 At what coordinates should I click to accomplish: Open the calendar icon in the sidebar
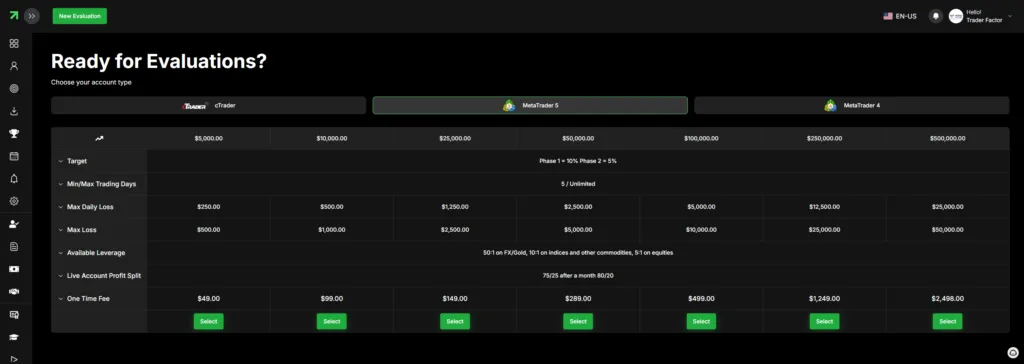click(x=14, y=156)
